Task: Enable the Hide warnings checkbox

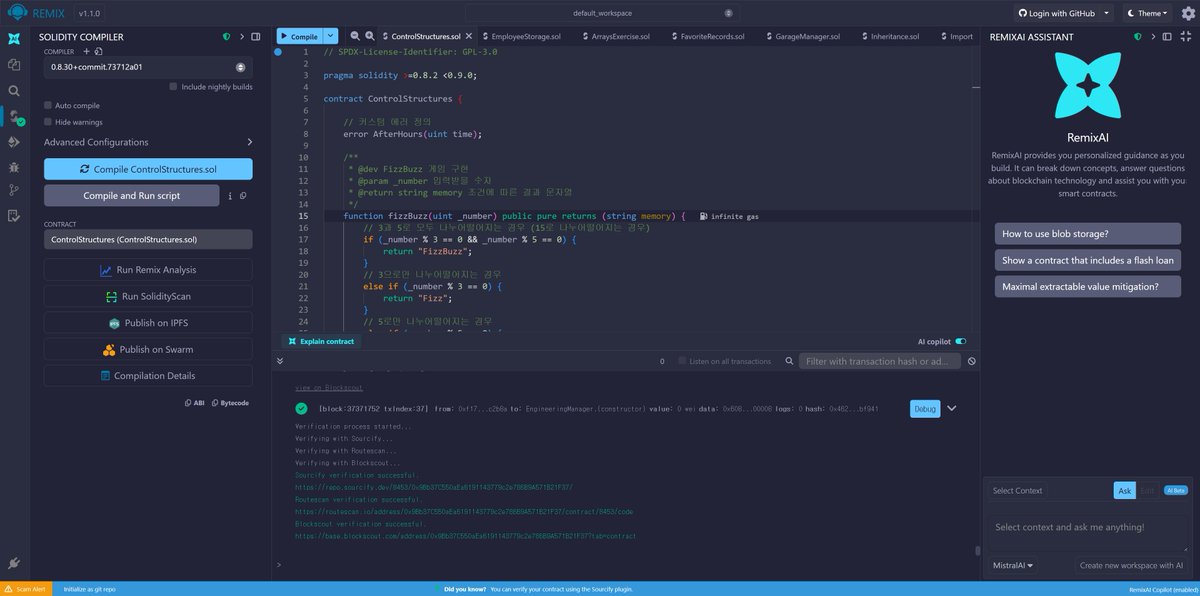Action: (48, 122)
